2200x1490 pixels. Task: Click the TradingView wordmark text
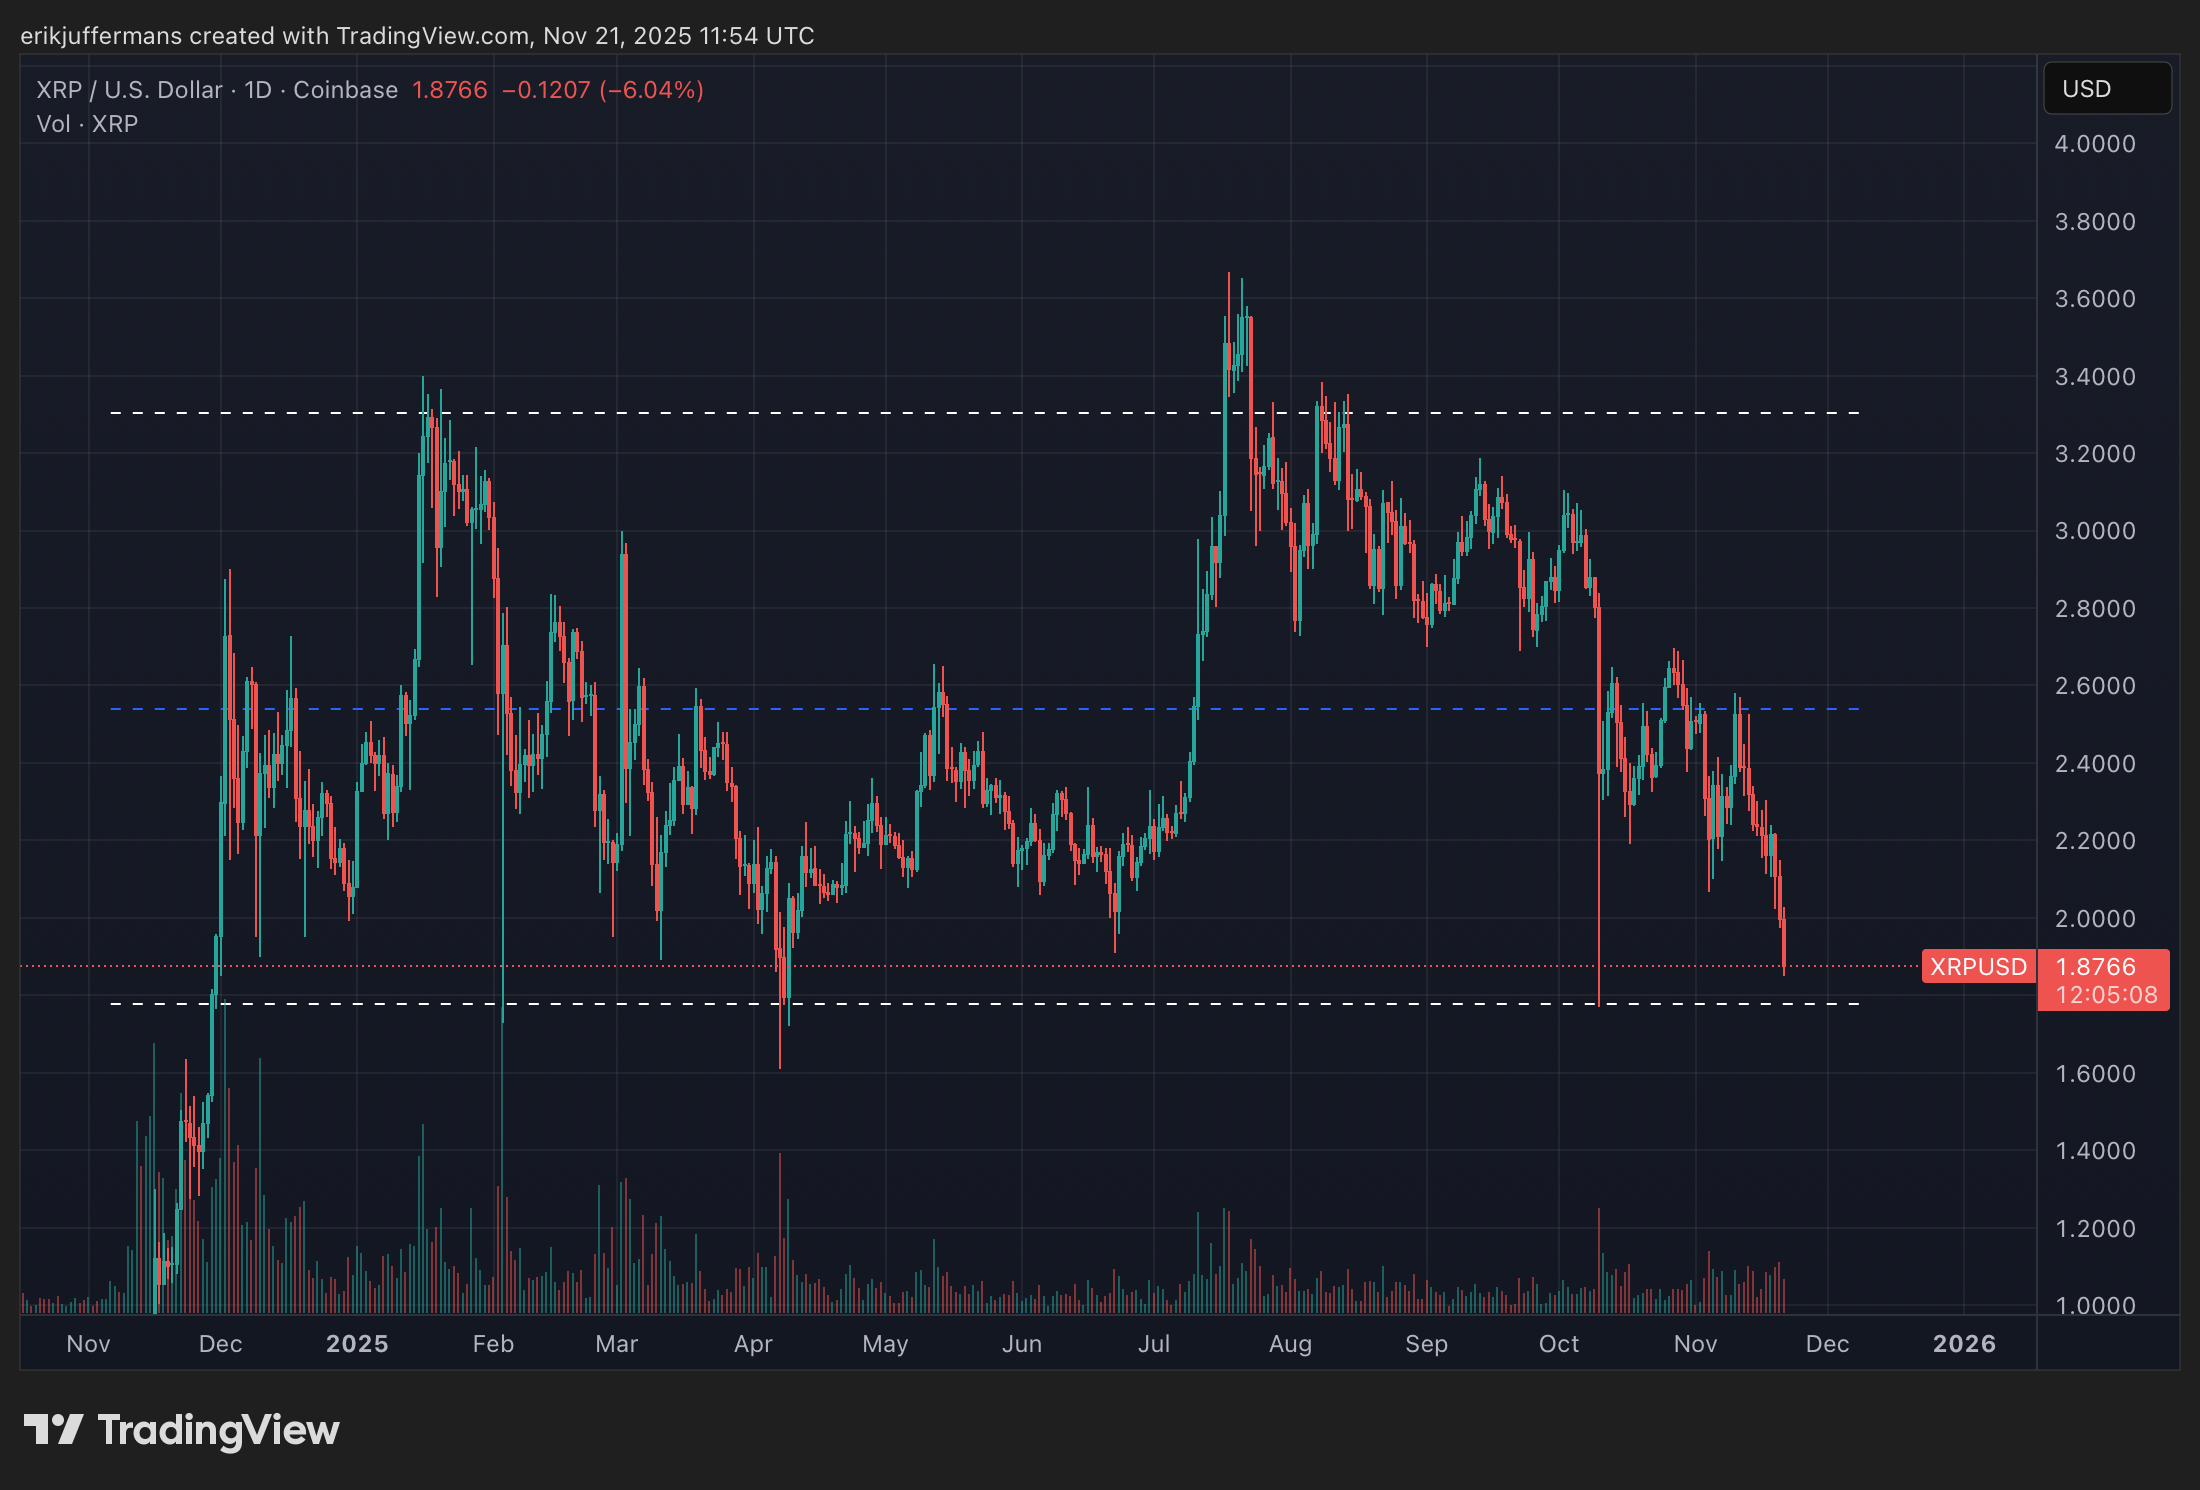[218, 1430]
